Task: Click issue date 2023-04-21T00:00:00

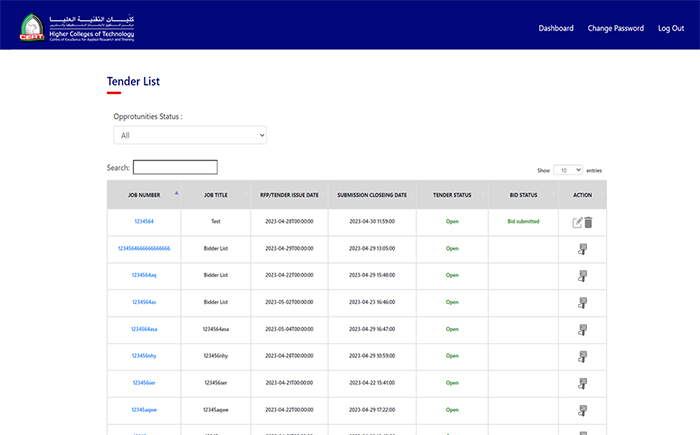Action: [x=289, y=383]
